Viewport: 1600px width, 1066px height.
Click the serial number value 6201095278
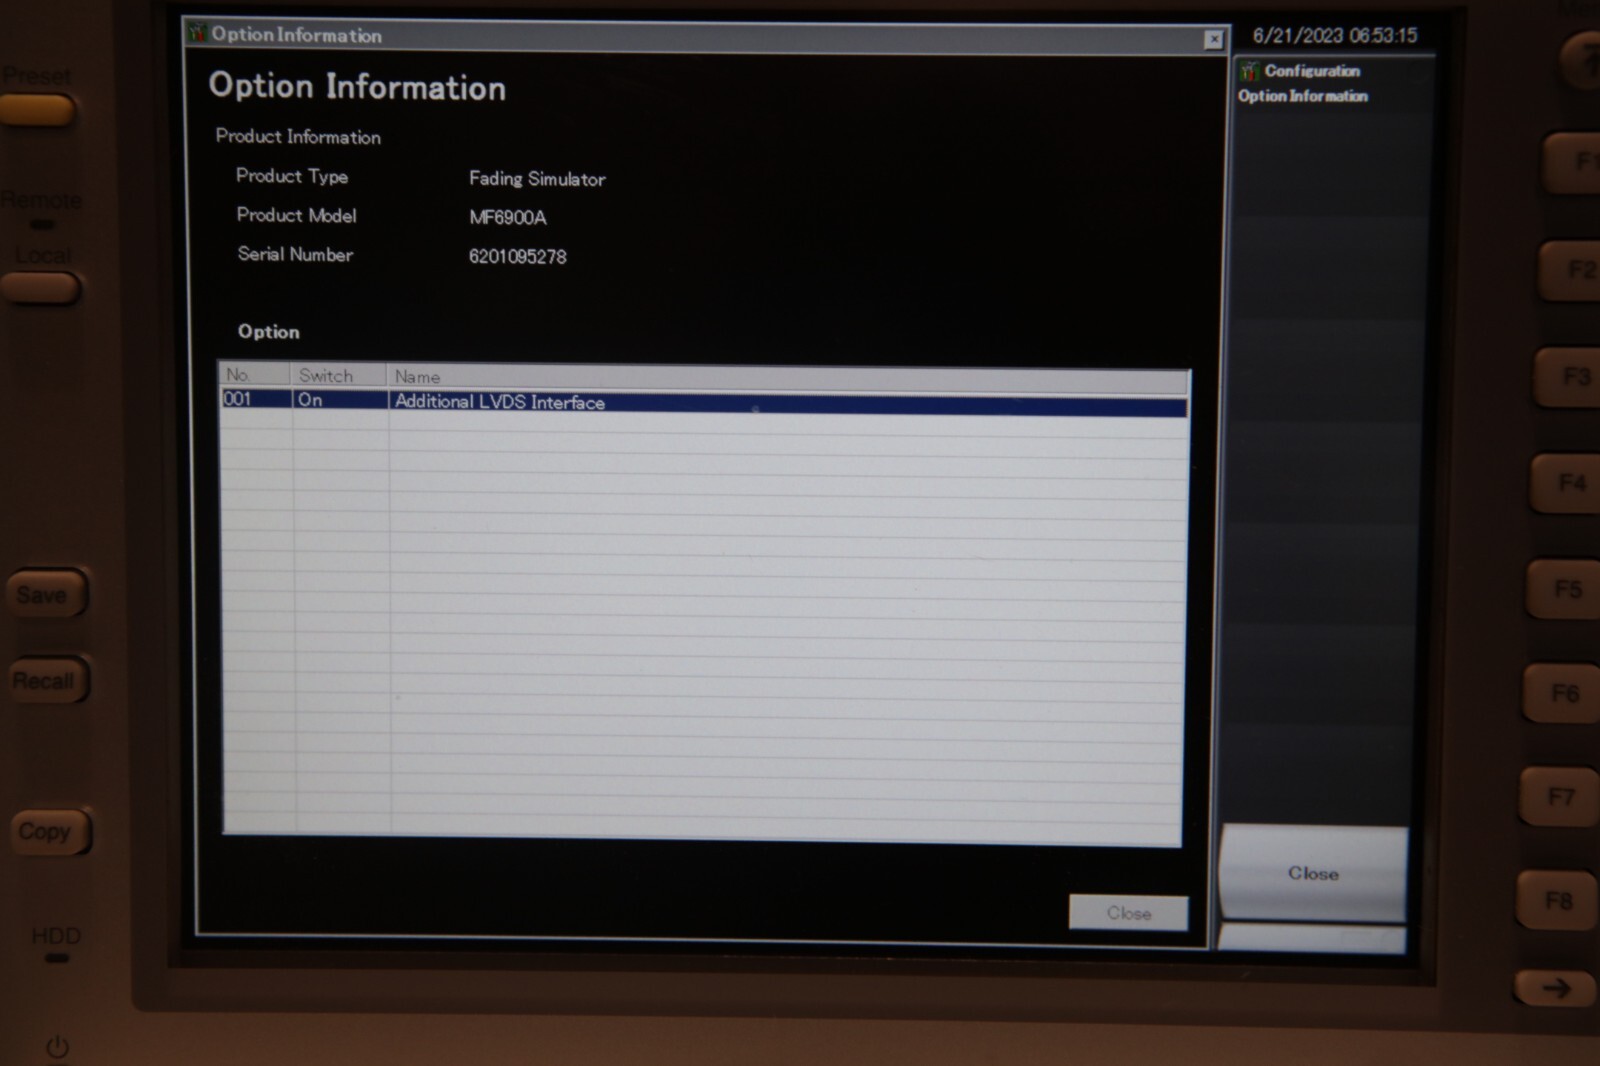(x=517, y=256)
